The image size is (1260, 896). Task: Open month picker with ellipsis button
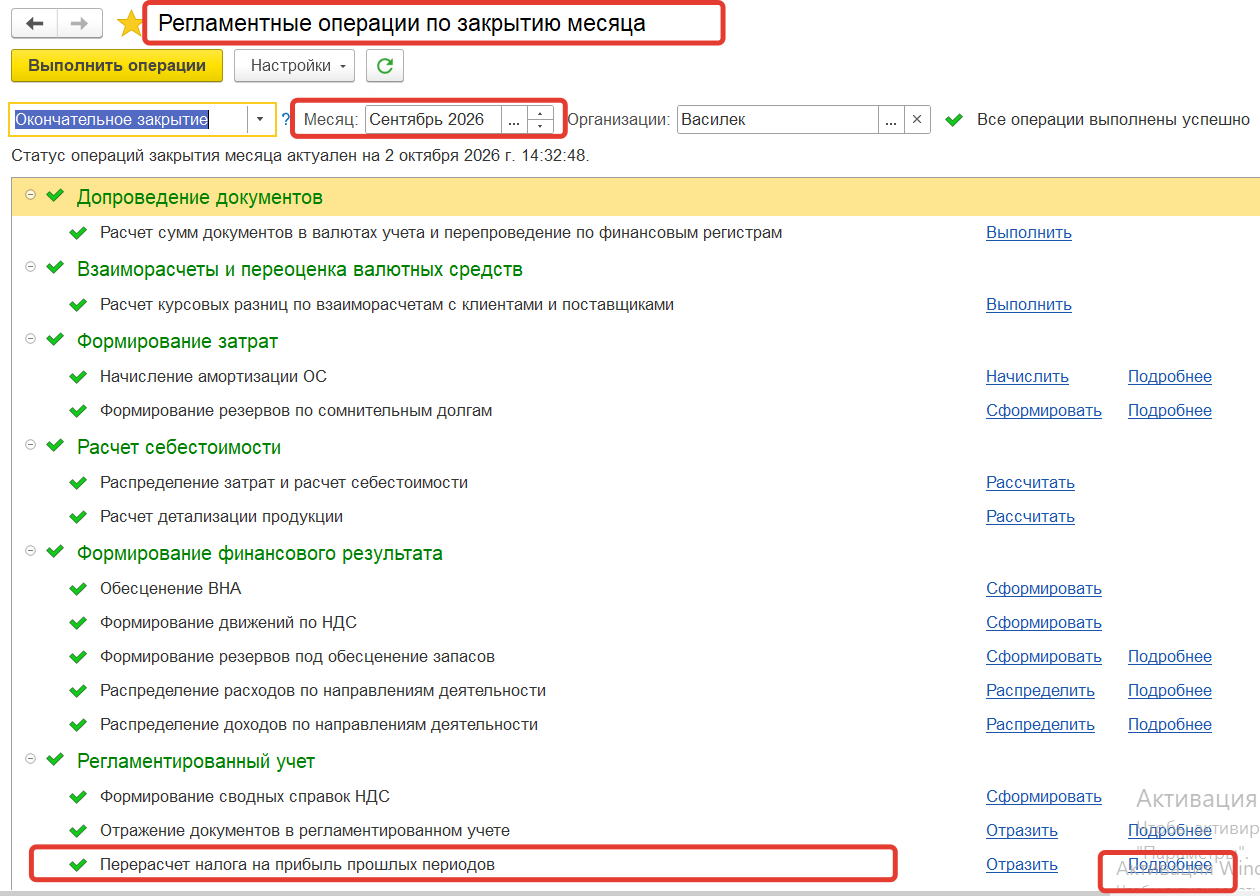coord(514,119)
